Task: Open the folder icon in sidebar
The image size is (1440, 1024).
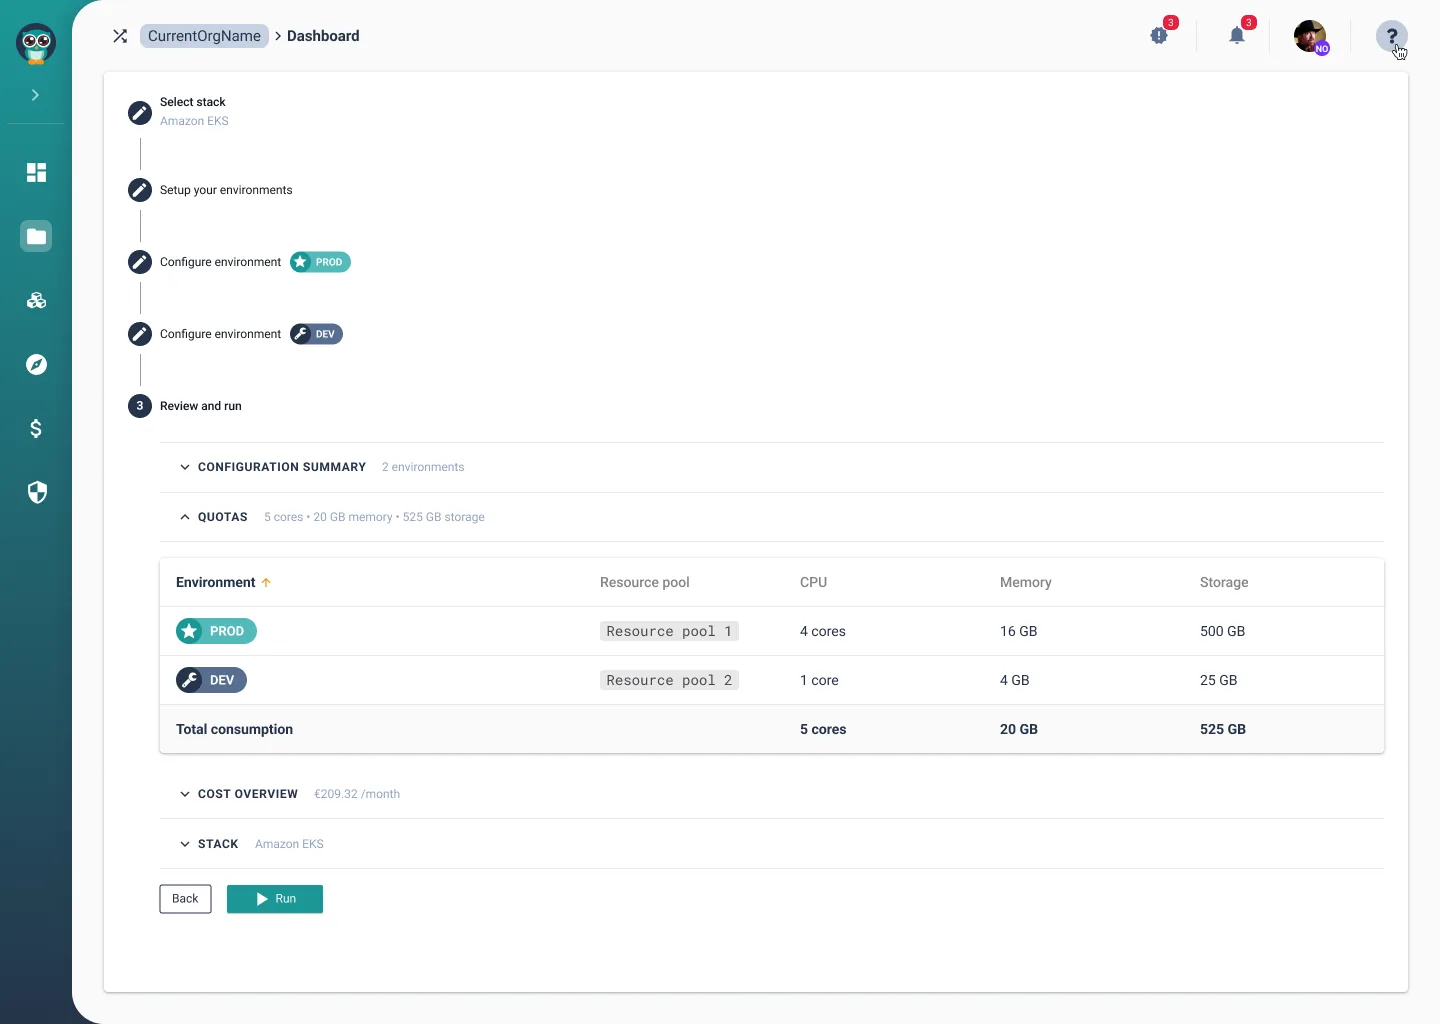Action: pos(36,236)
